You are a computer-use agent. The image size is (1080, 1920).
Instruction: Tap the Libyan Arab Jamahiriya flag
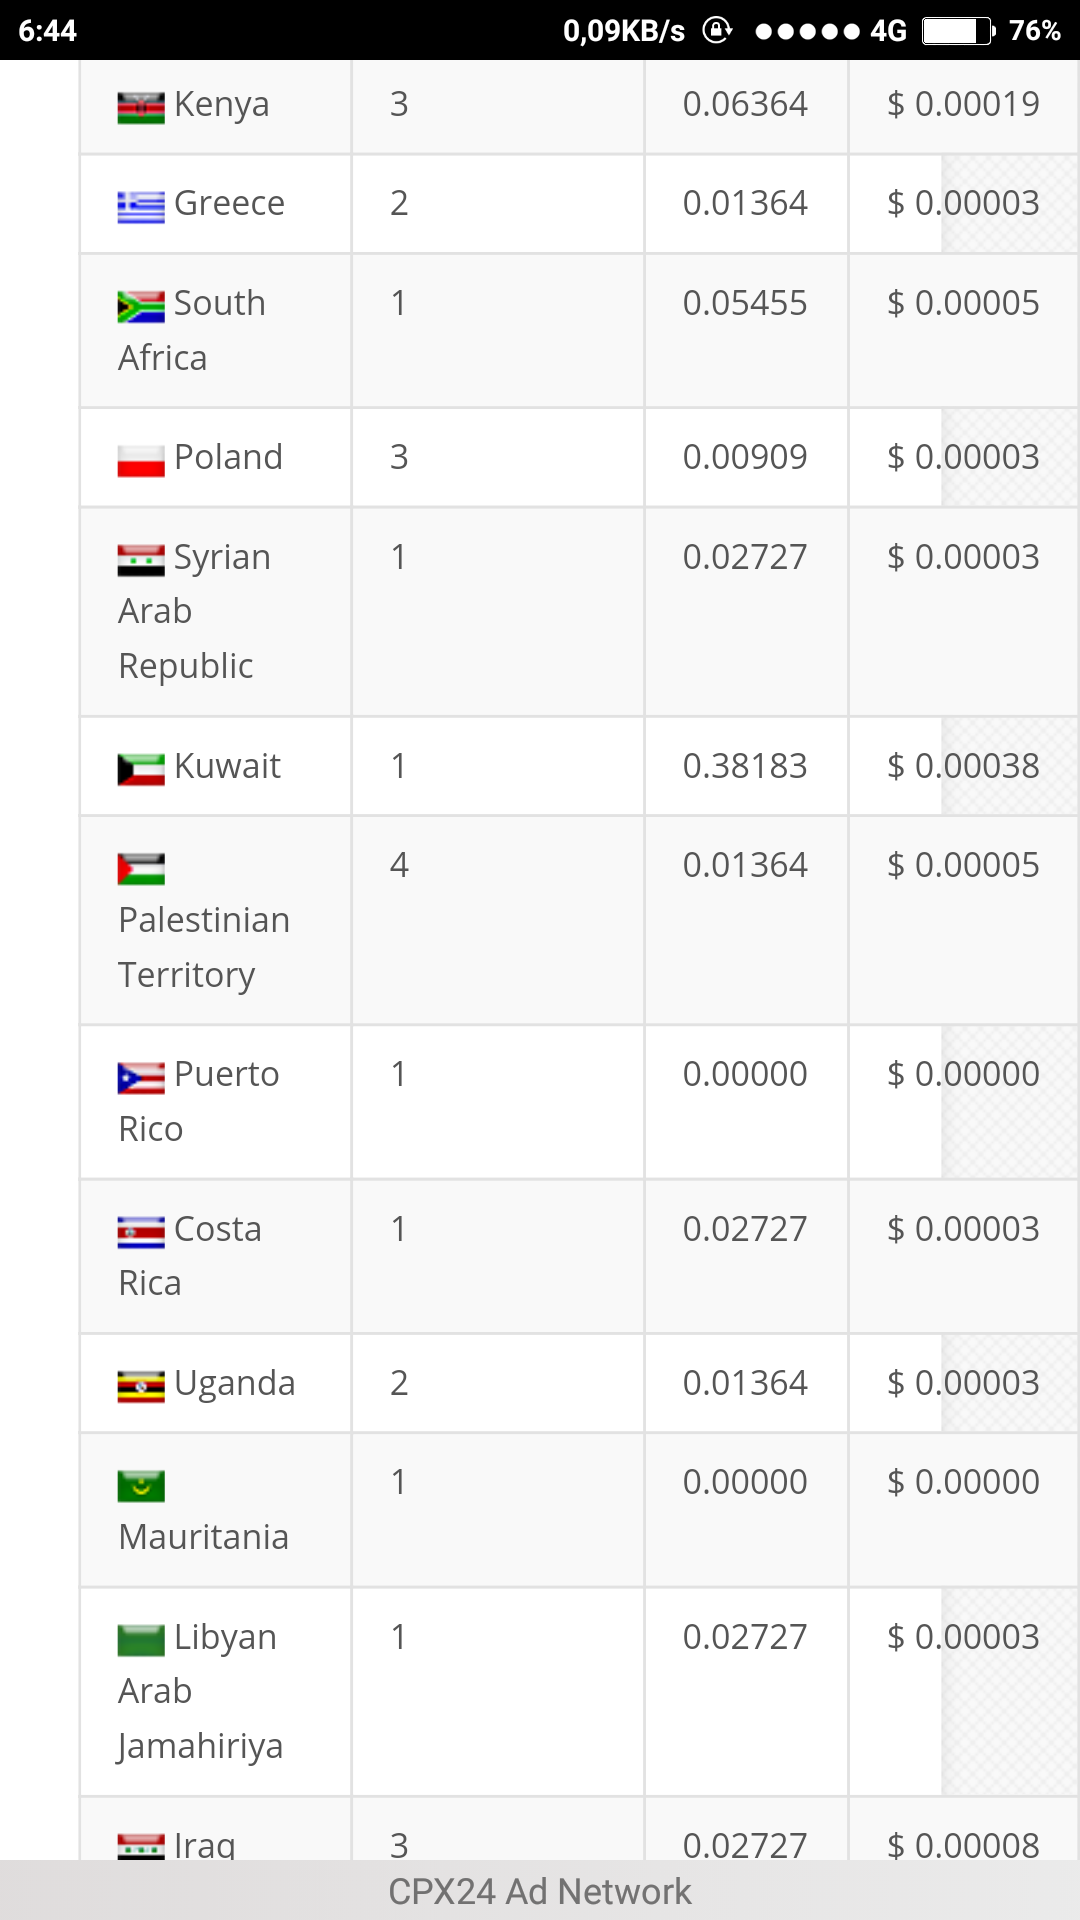141,1641
